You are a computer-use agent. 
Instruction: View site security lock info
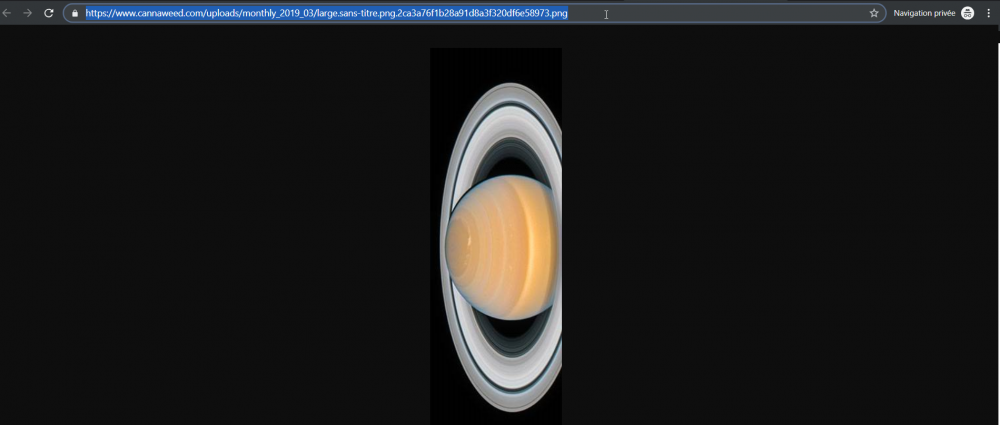(75, 13)
